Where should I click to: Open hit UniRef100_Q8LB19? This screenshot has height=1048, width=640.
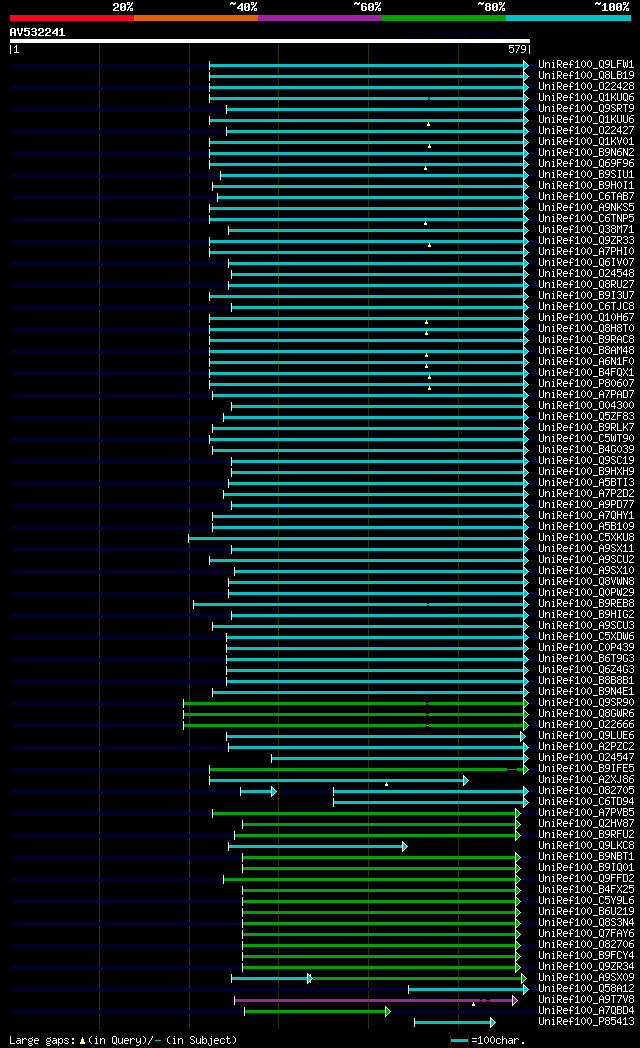pyautogui.click(x=586, y=76)
